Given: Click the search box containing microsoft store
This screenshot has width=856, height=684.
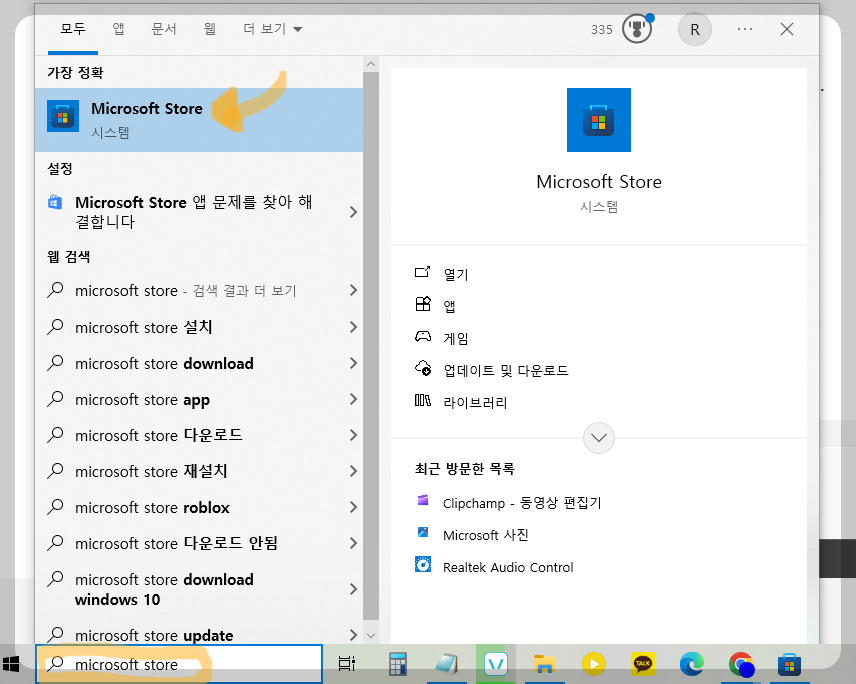Looking at the screenshot, I should coord(179,664).
